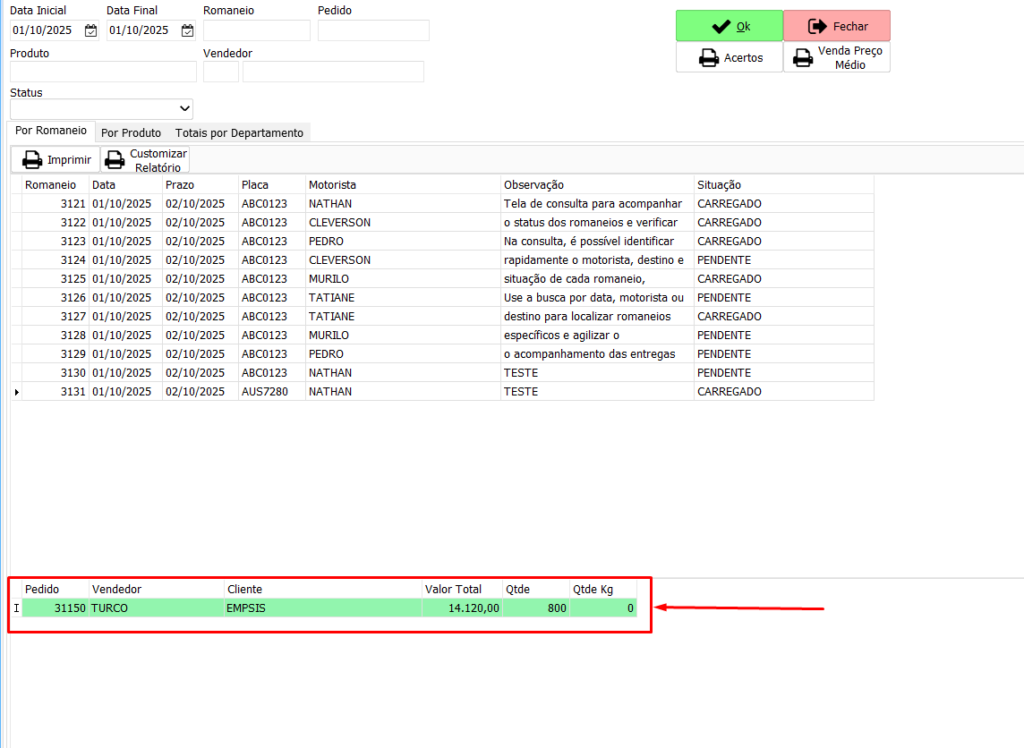Print the Acertos report
Viewport: 1024px width, 748px height.
[729, 58]
